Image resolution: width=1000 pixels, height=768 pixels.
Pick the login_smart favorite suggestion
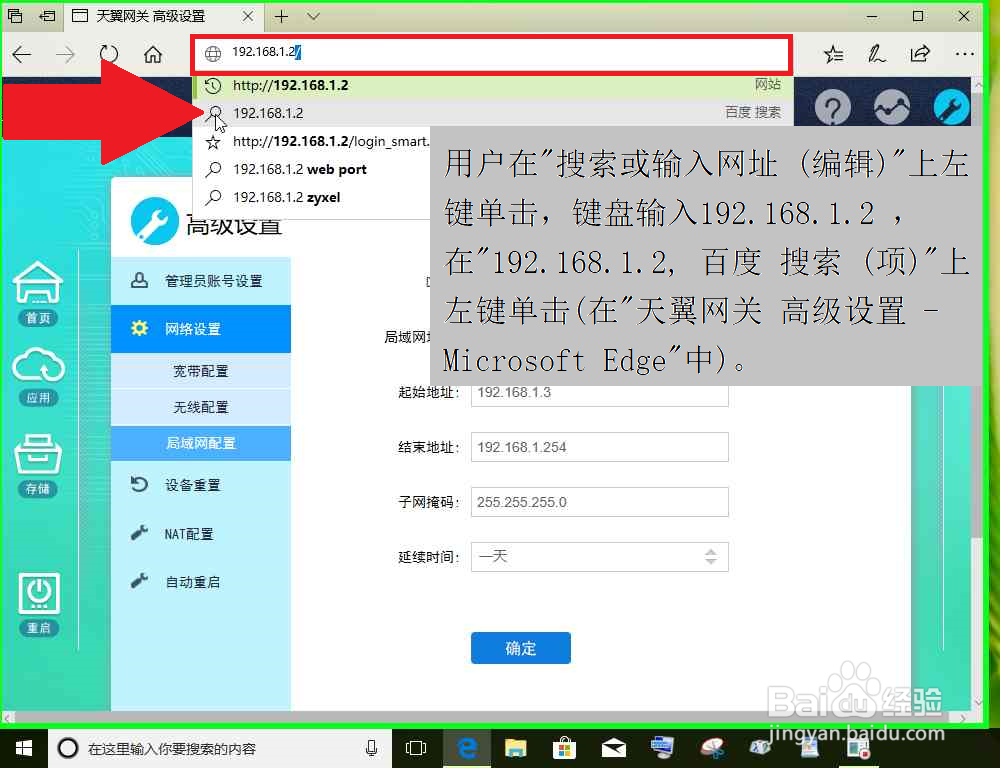pyautogui.click(x=312, y=142)
